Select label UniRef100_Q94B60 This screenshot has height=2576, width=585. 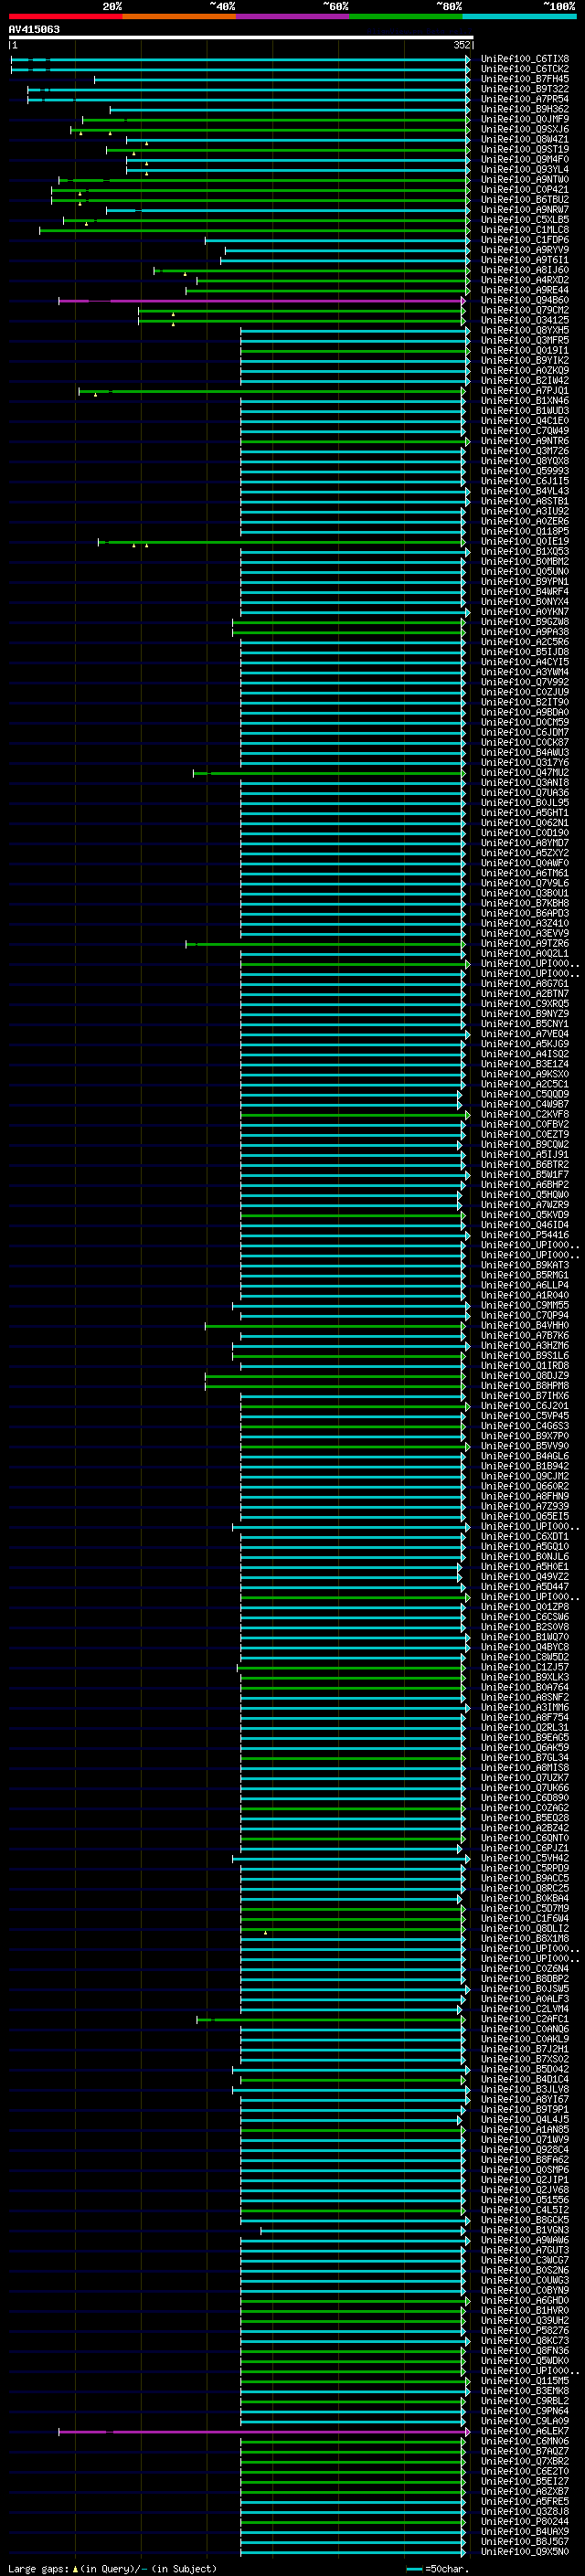pos(524,300)
